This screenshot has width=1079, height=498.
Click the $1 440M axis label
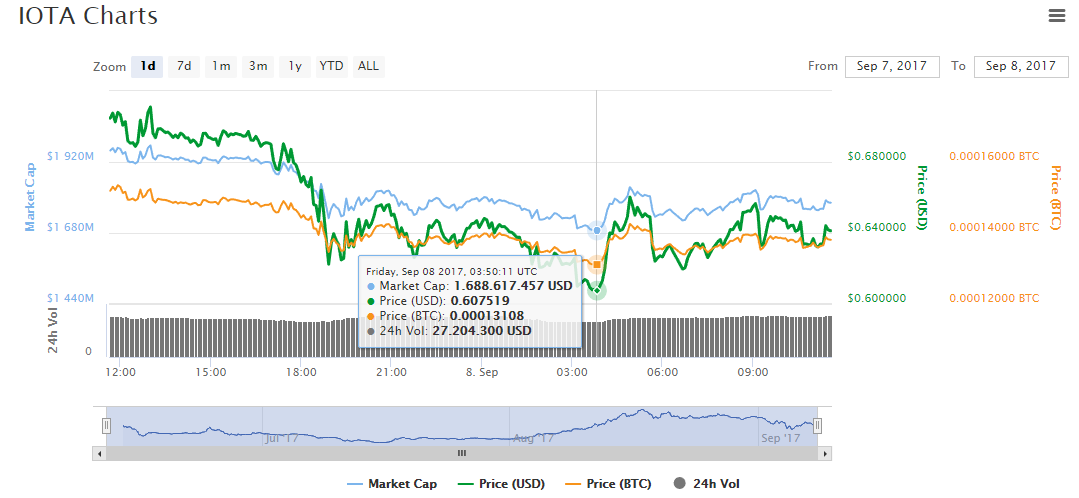tap(71, 299)
